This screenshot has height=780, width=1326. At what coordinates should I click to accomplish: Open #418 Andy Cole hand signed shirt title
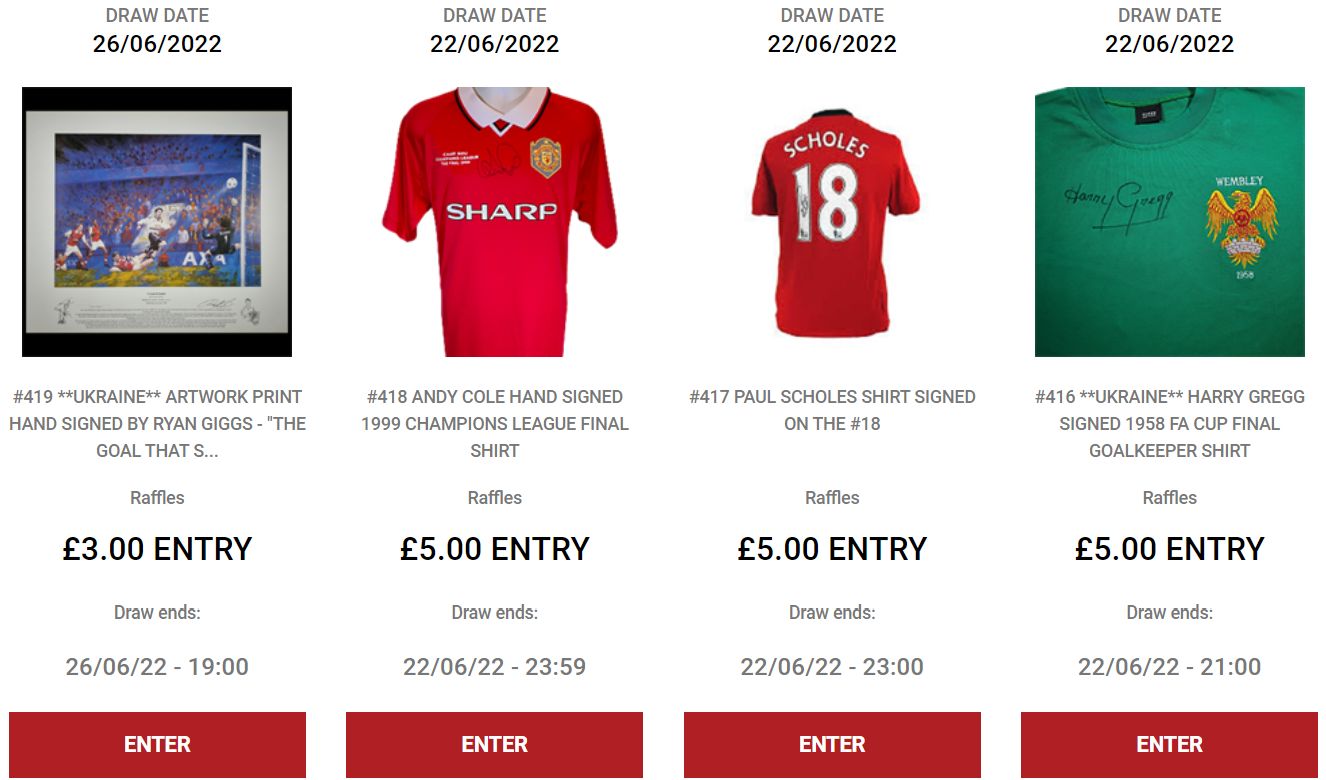point(494,424)
